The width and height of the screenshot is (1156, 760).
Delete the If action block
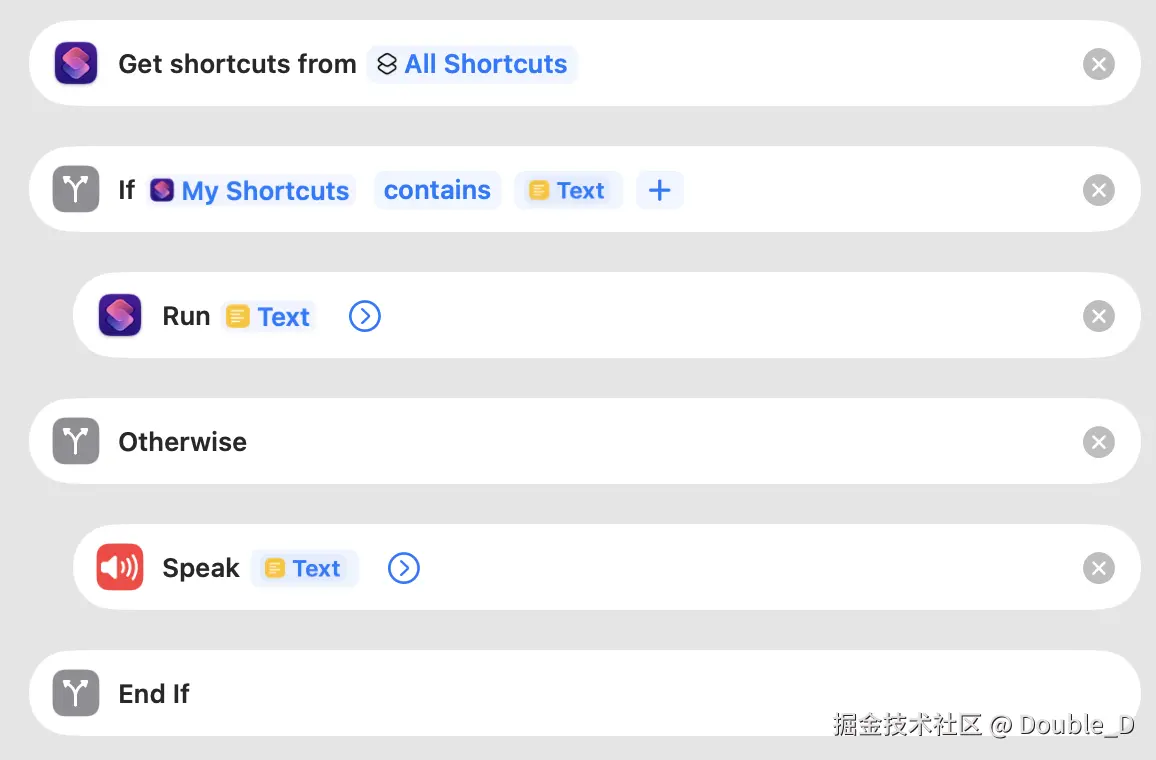coord(1098,190)
